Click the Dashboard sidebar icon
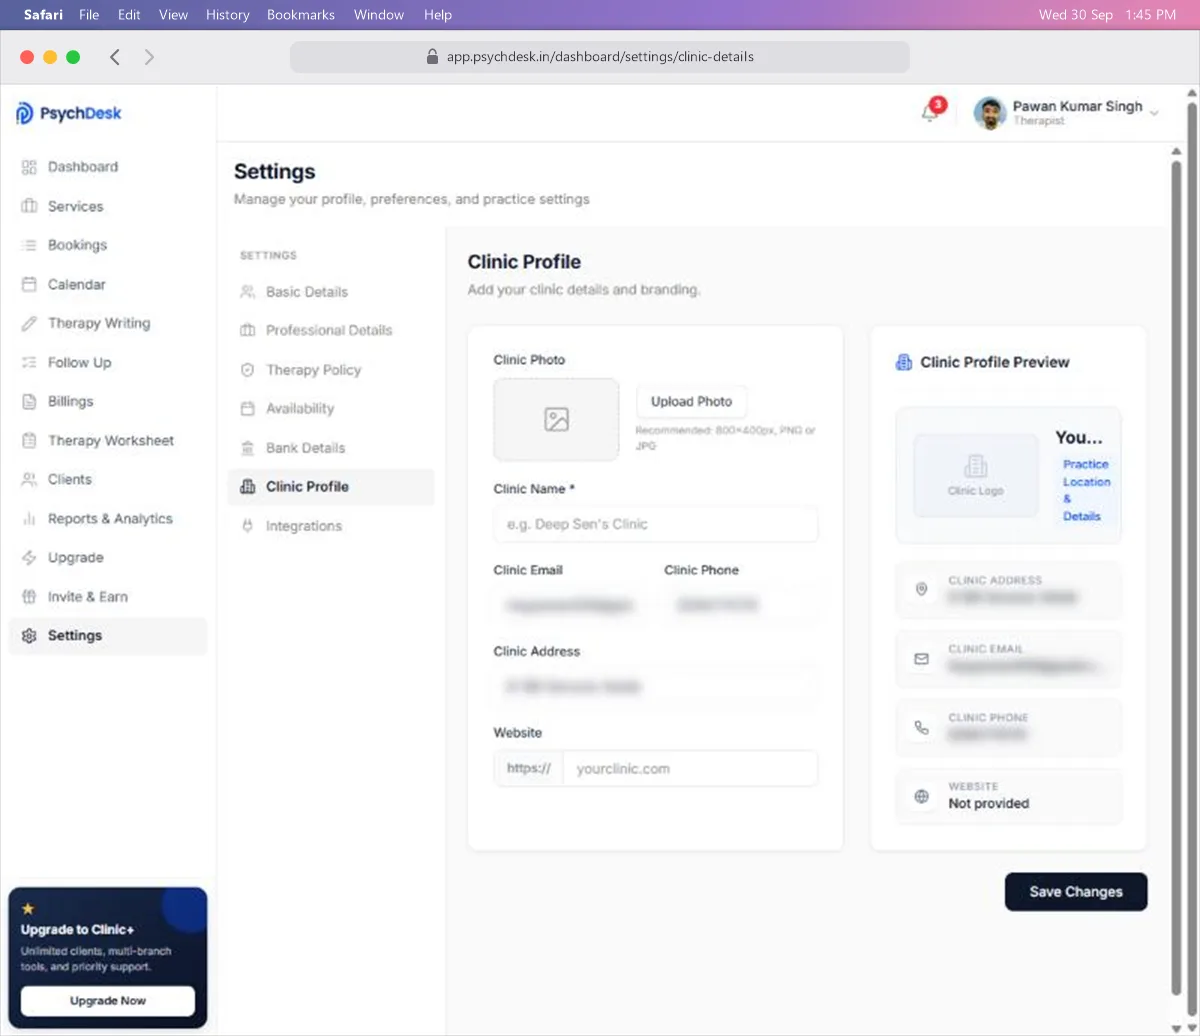The width and height of the screenshot is (1200, 1036). click(29, 167)
